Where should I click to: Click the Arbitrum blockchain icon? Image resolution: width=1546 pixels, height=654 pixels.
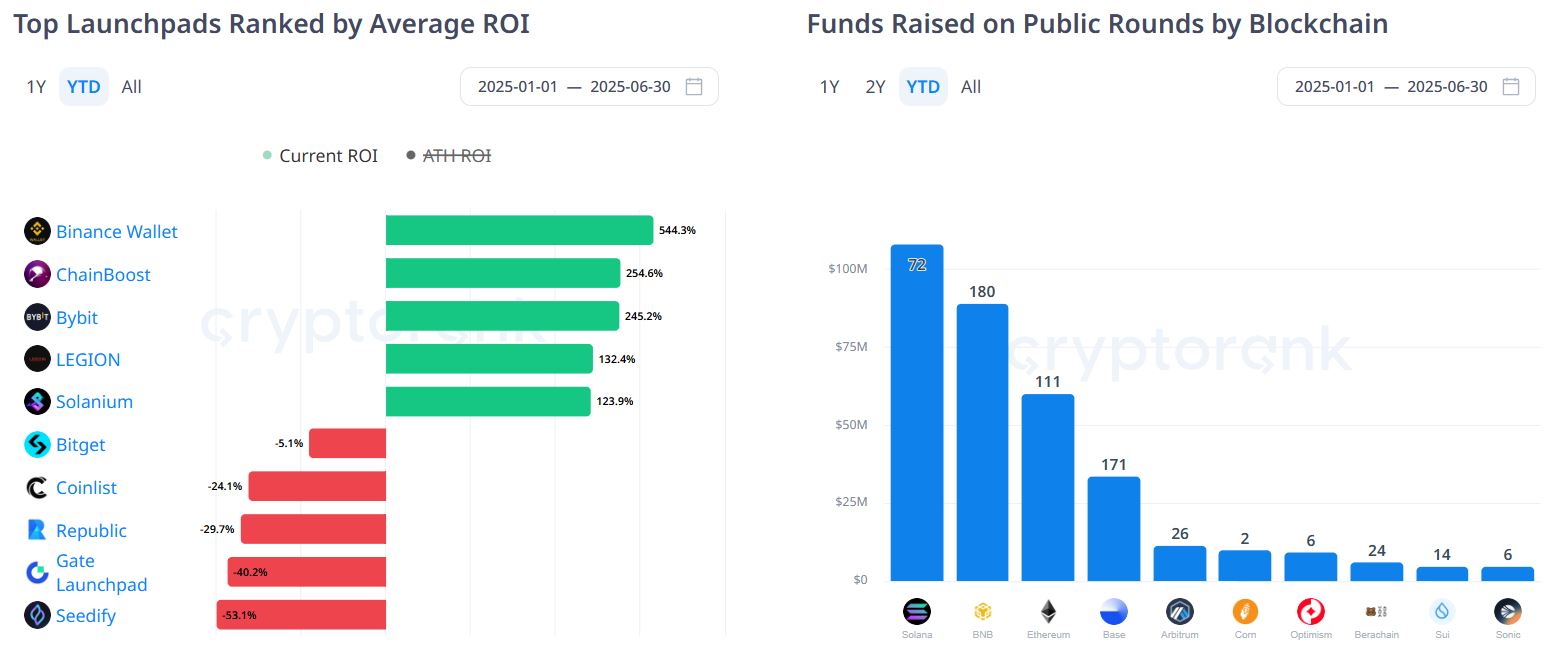pos(1179,611)
